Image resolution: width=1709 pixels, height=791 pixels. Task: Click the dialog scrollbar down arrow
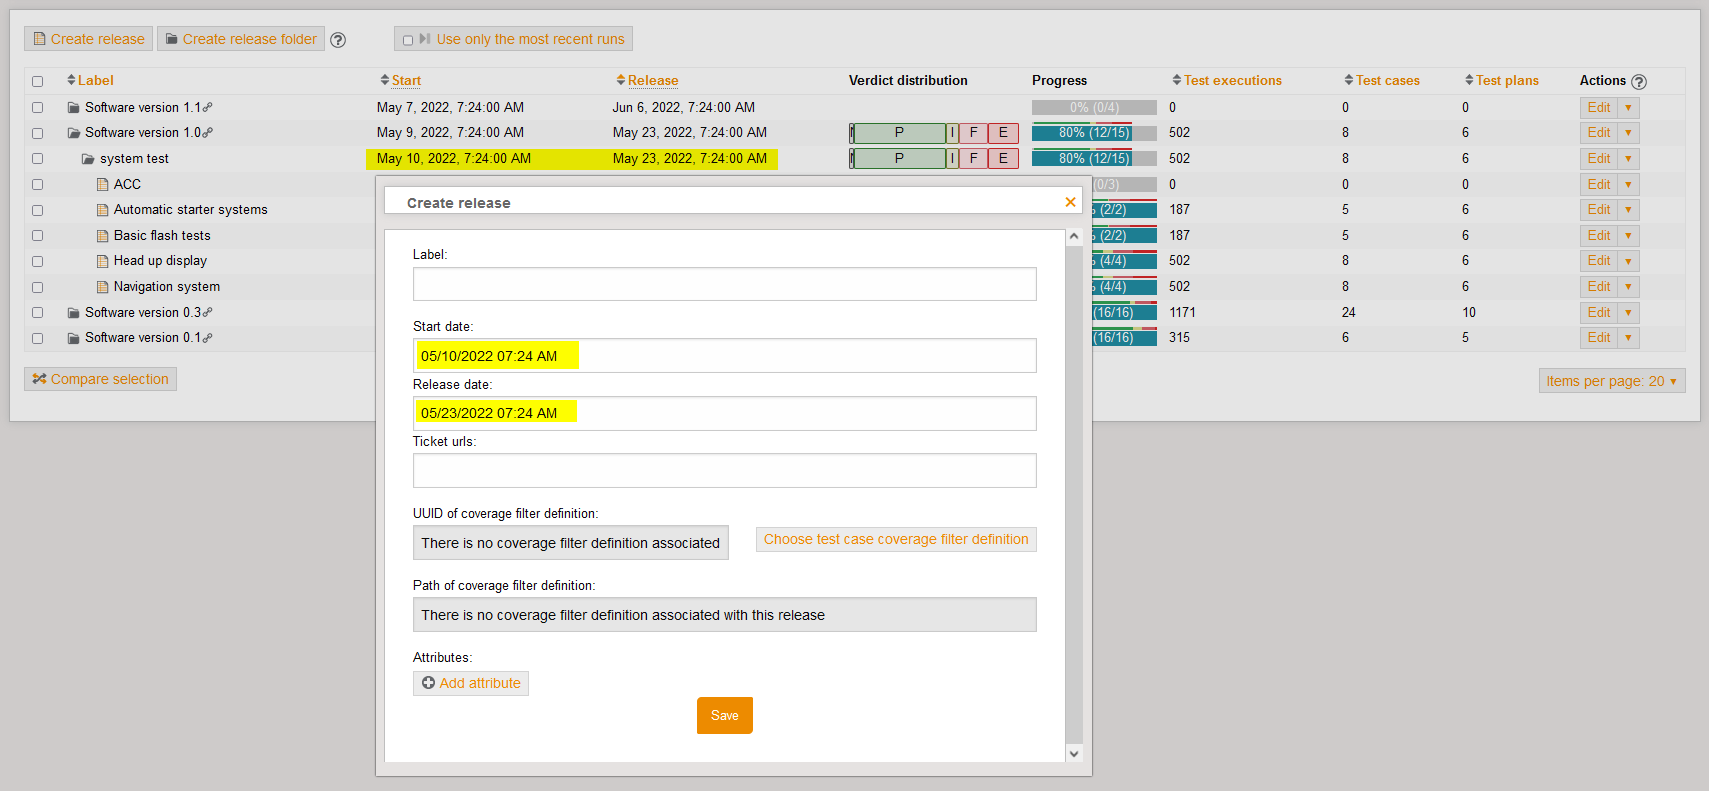(1074, 754)
